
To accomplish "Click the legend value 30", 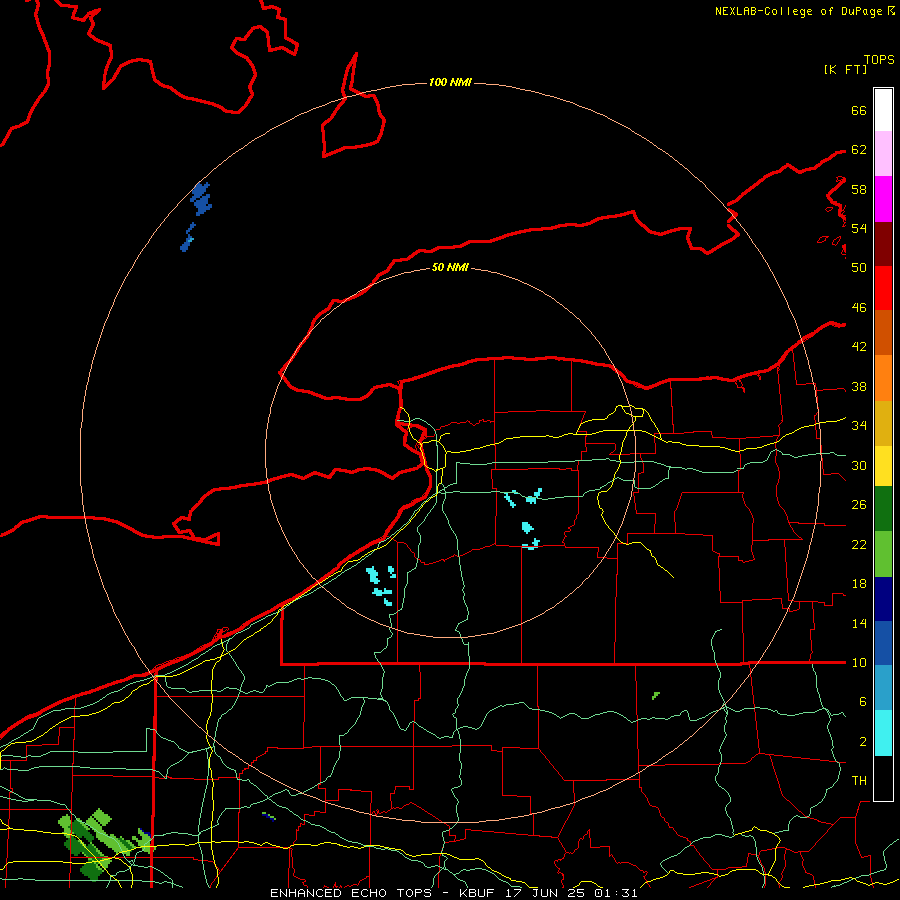I will pyautogui.click(x=859, y=465).
